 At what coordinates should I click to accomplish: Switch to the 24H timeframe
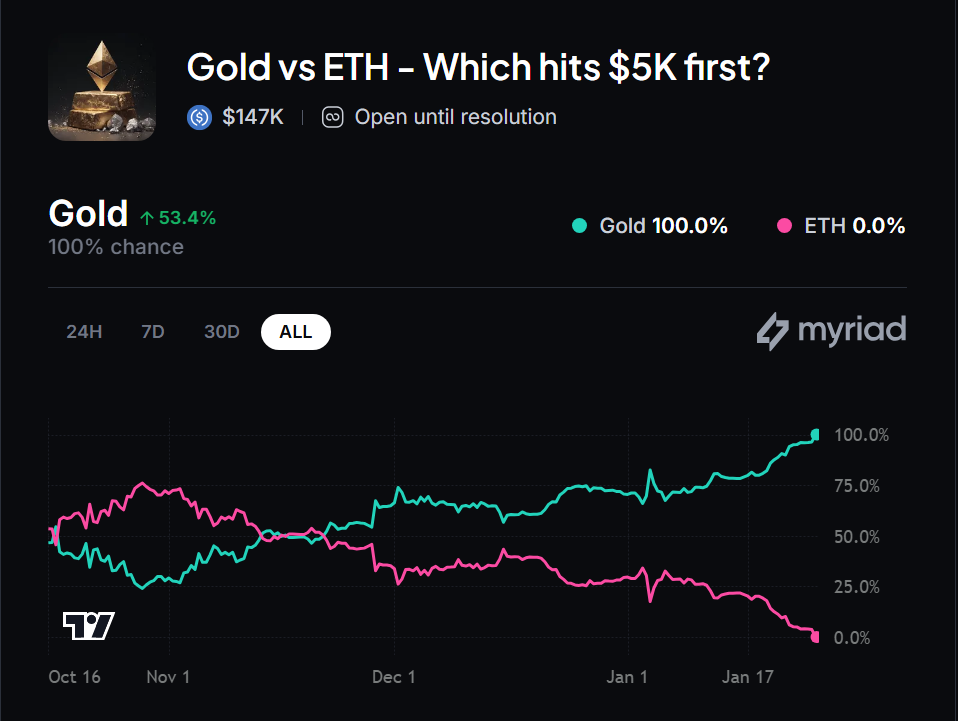coord(84,331)
